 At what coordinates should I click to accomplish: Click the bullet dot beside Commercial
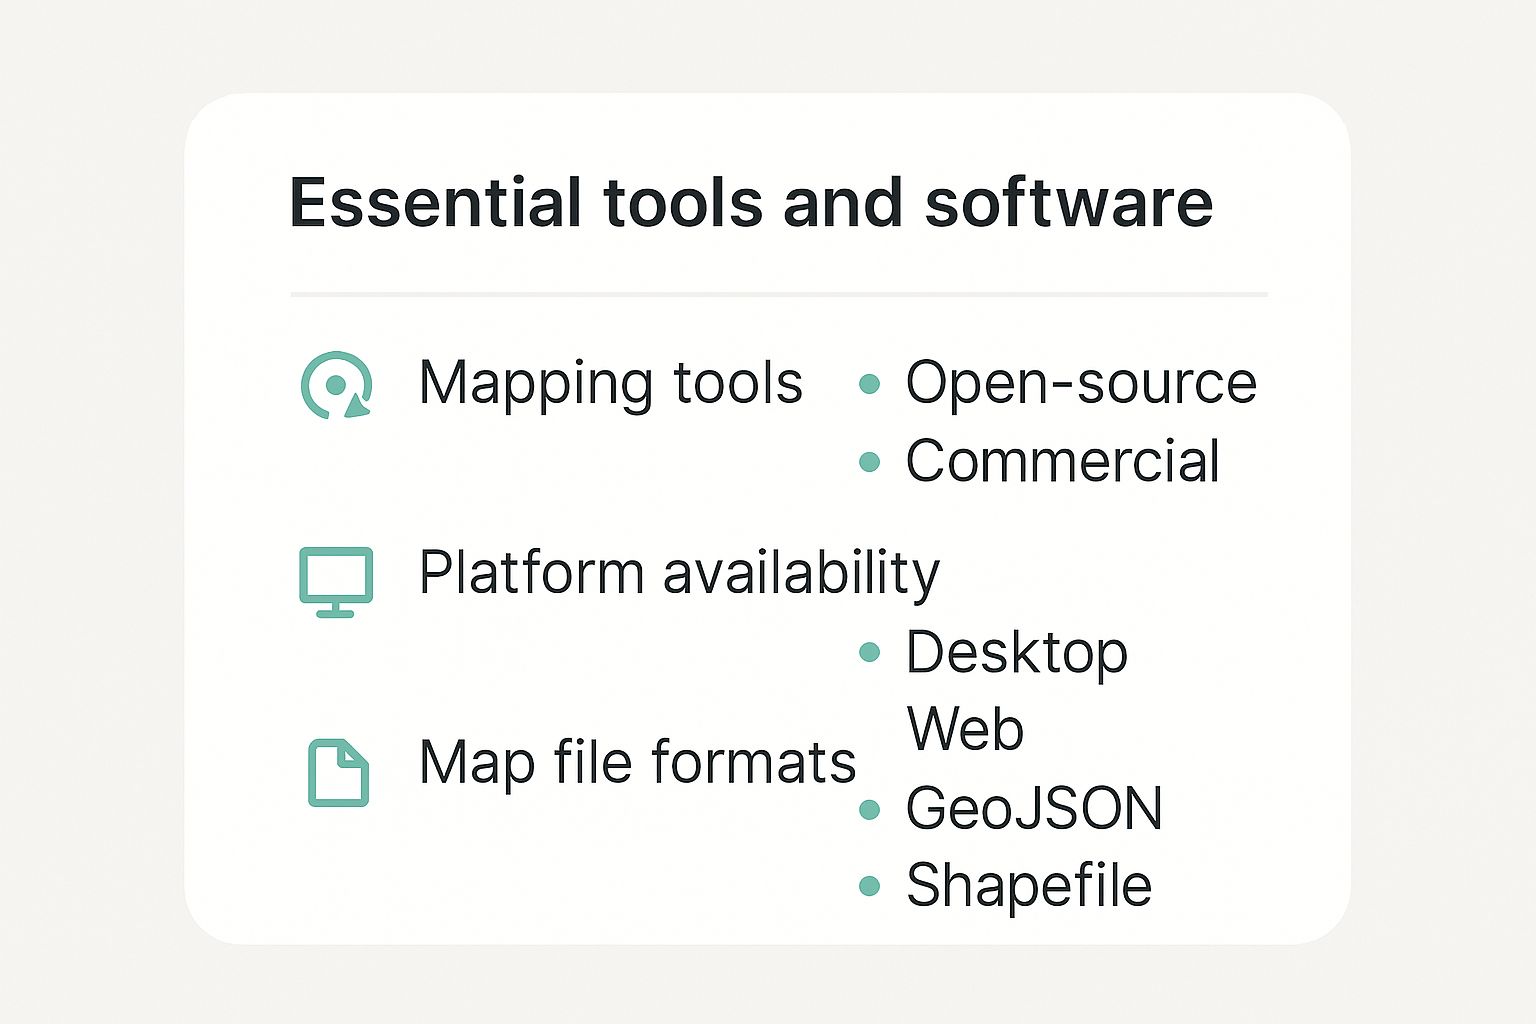tap(870, 462)
